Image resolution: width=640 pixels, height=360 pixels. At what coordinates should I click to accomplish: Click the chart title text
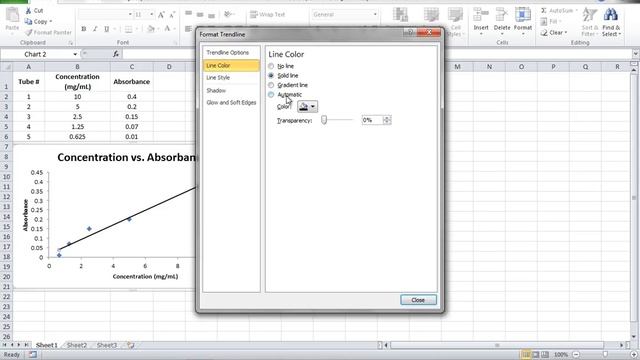[x=127, y=158]
